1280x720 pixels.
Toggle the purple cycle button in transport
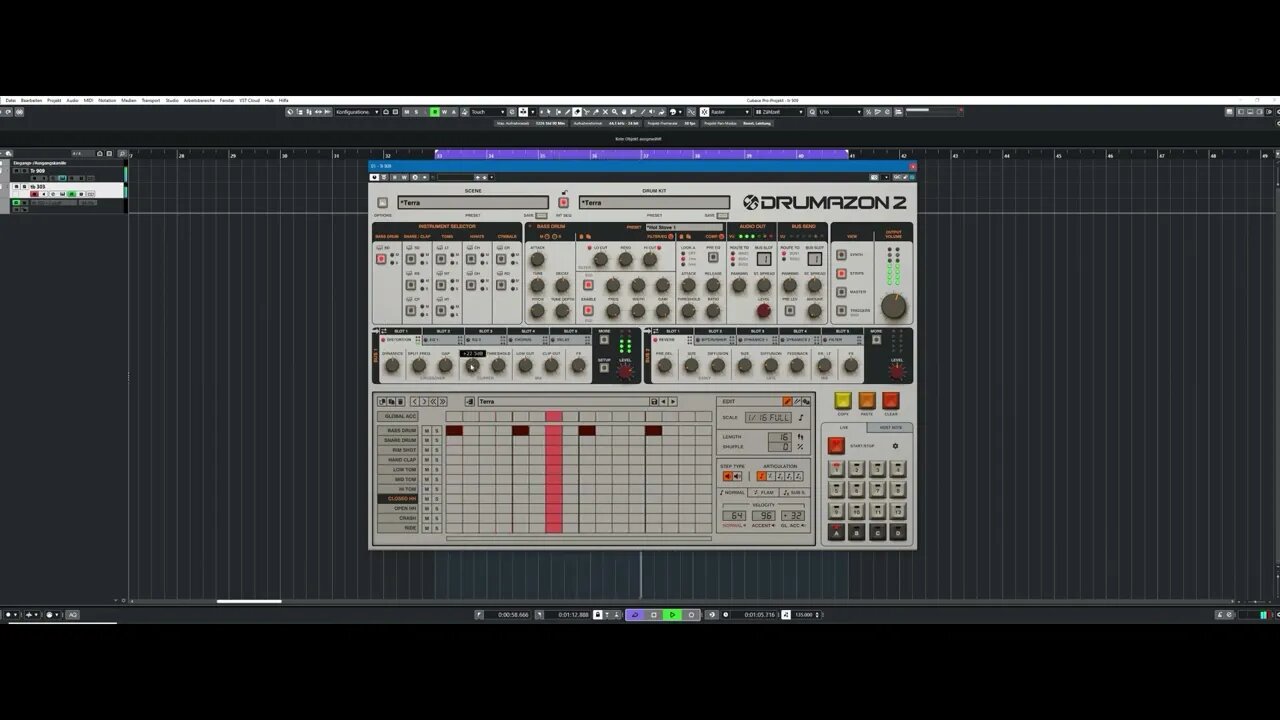pyautogui.click(x=634, y=615)
